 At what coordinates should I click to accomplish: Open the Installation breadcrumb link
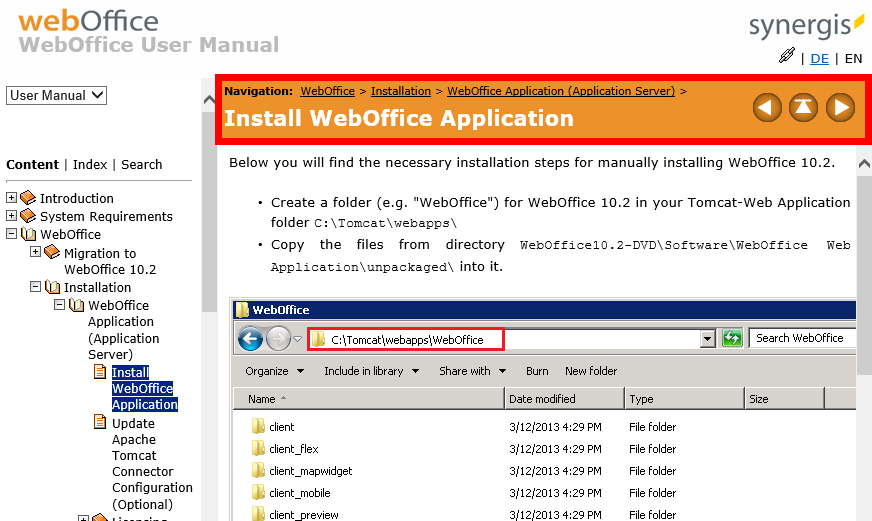(x=401, y=91)
